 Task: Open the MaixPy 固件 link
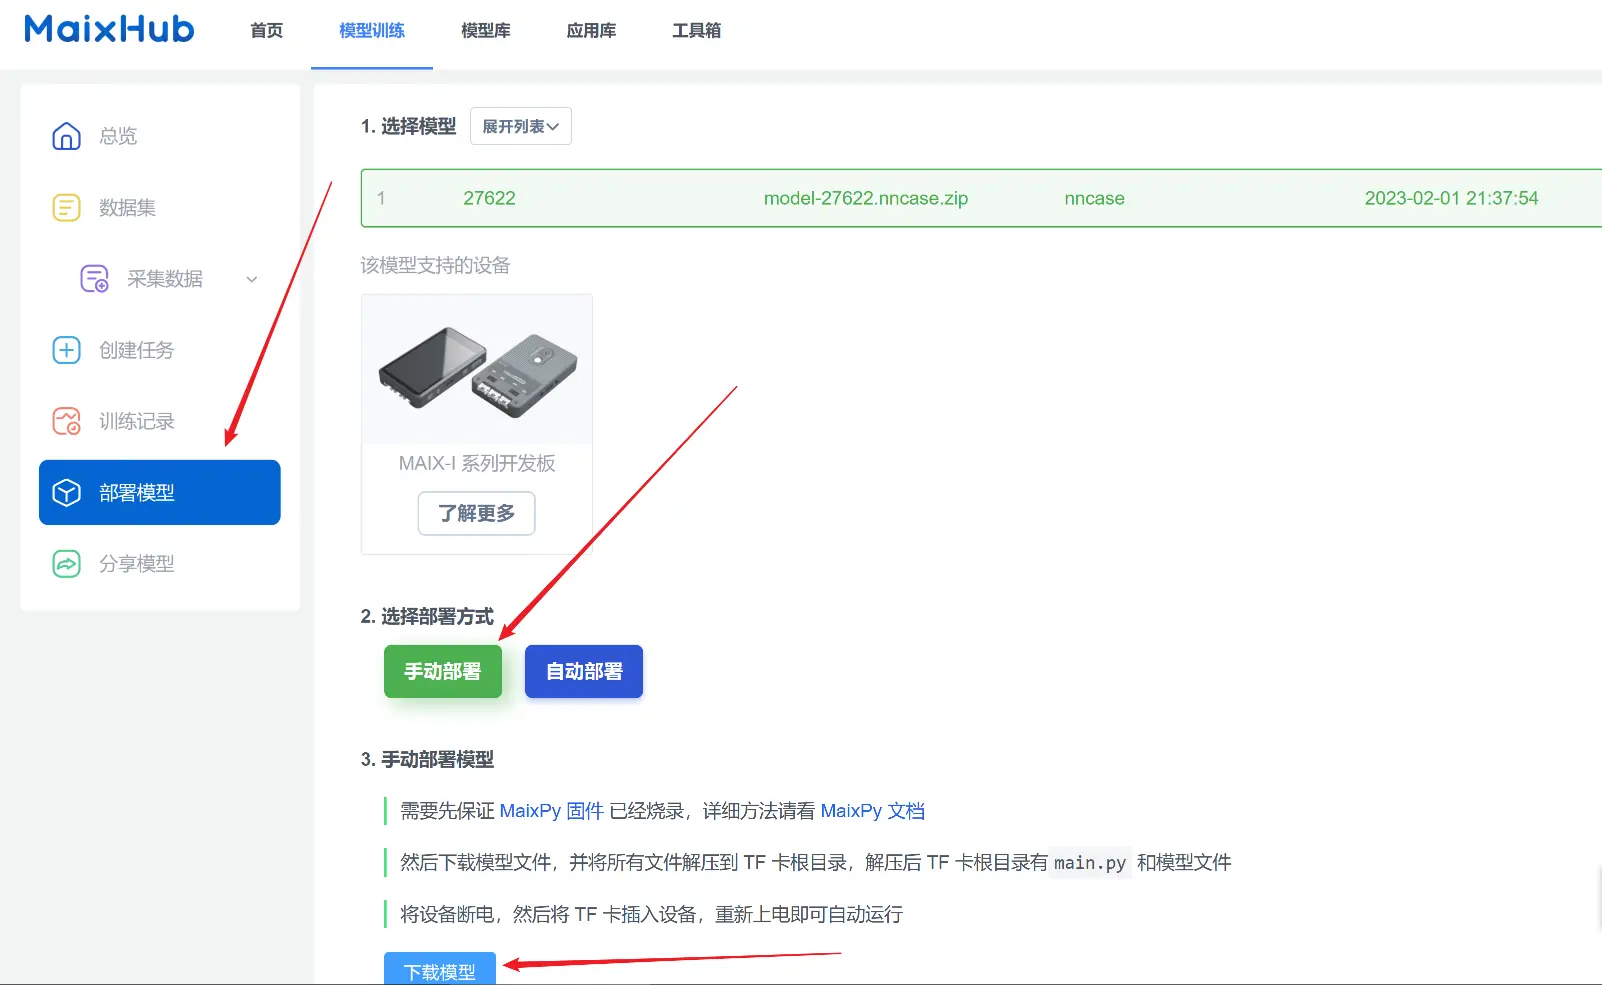[552, 811]
